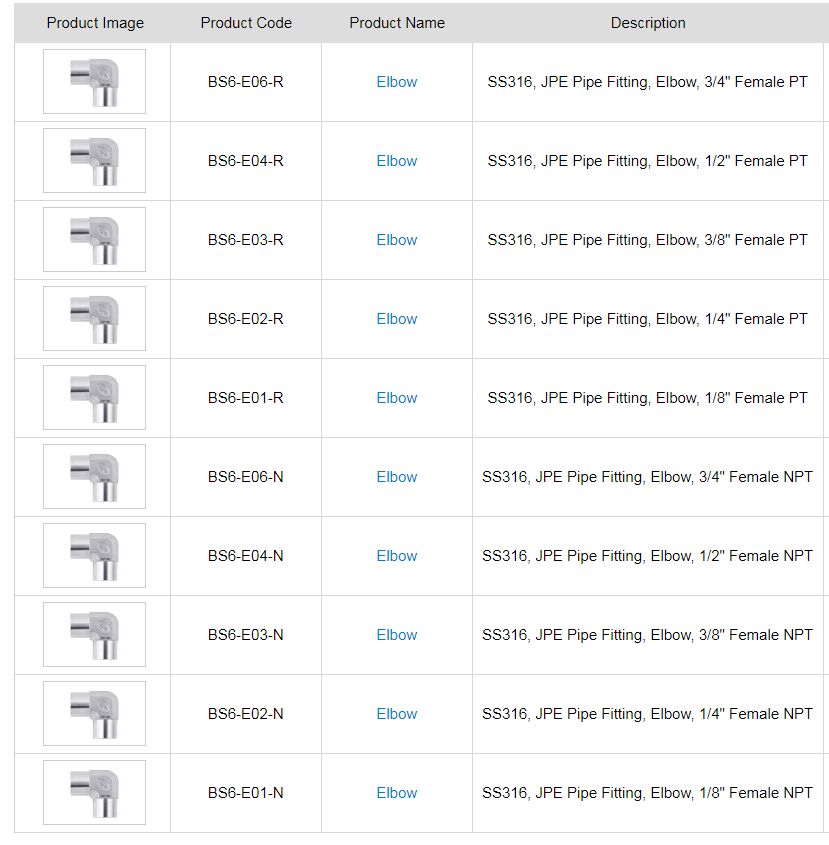Open the Elbow link for BS6-E06-R
This screenshot has height=845, width=829.
pos(397,82)
